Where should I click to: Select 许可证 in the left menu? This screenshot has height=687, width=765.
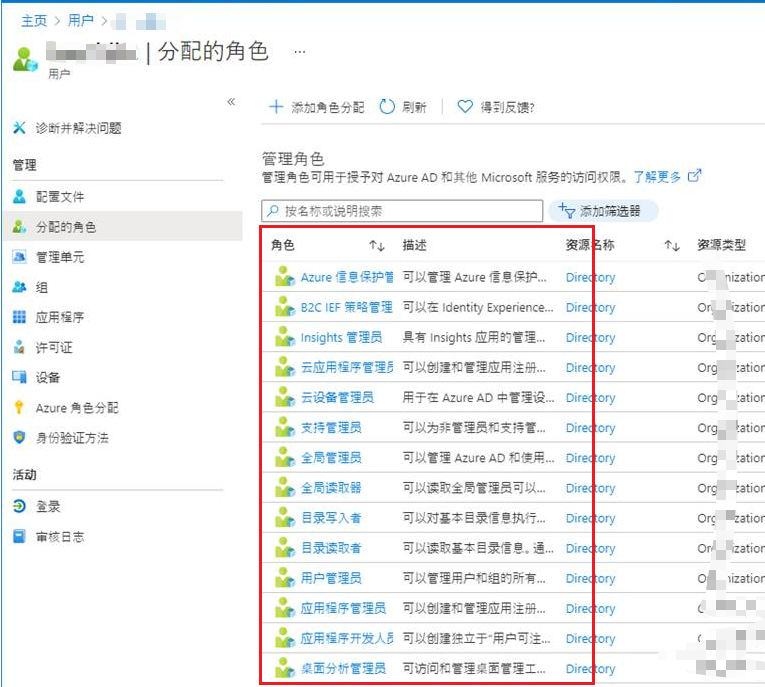coord(54,347)
